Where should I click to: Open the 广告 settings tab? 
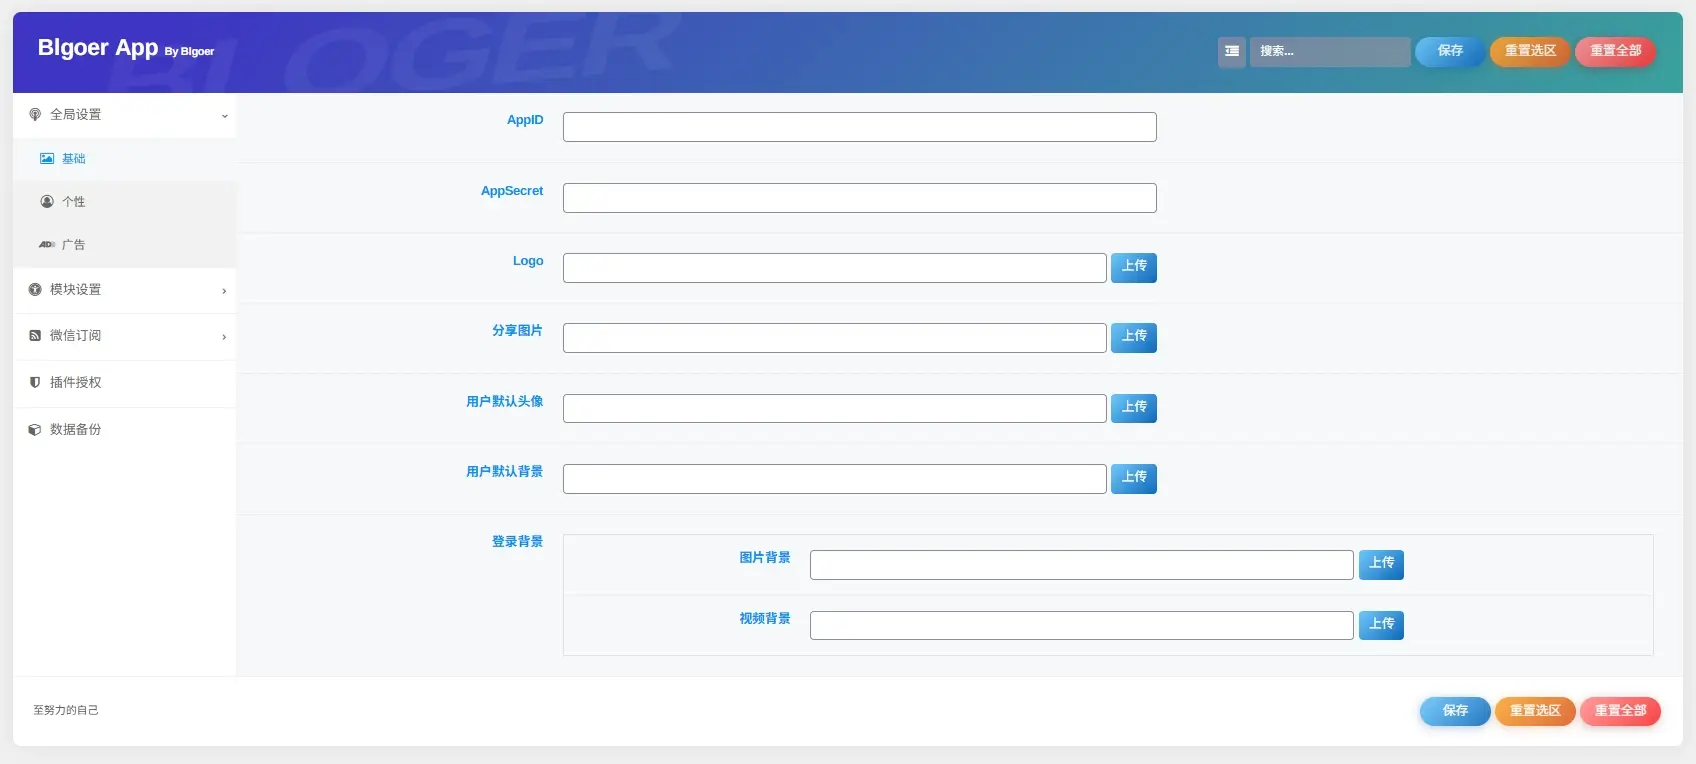(74, 245)
